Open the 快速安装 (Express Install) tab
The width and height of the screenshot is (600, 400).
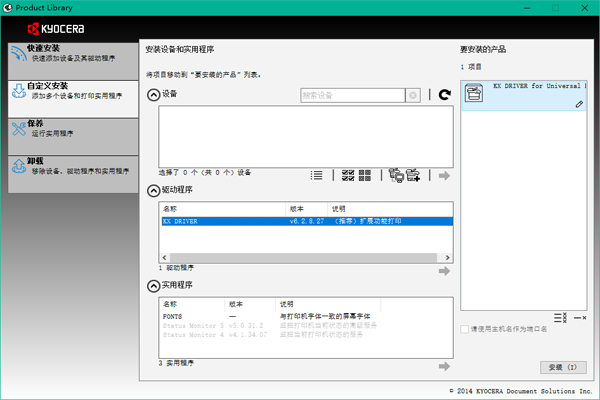pos(73,61)
